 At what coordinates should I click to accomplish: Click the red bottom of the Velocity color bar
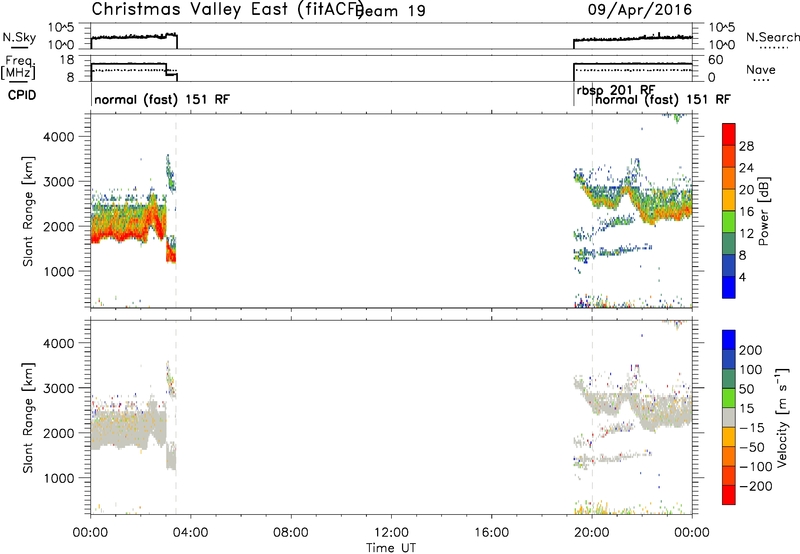click(729, 495)
